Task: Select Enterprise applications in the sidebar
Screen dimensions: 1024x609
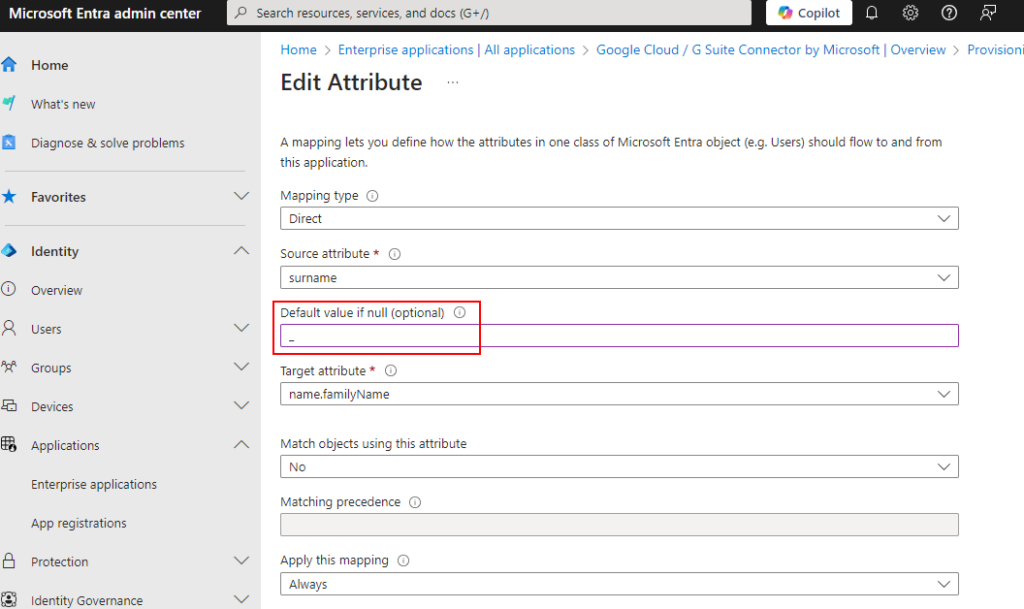Action: (94, 484)
